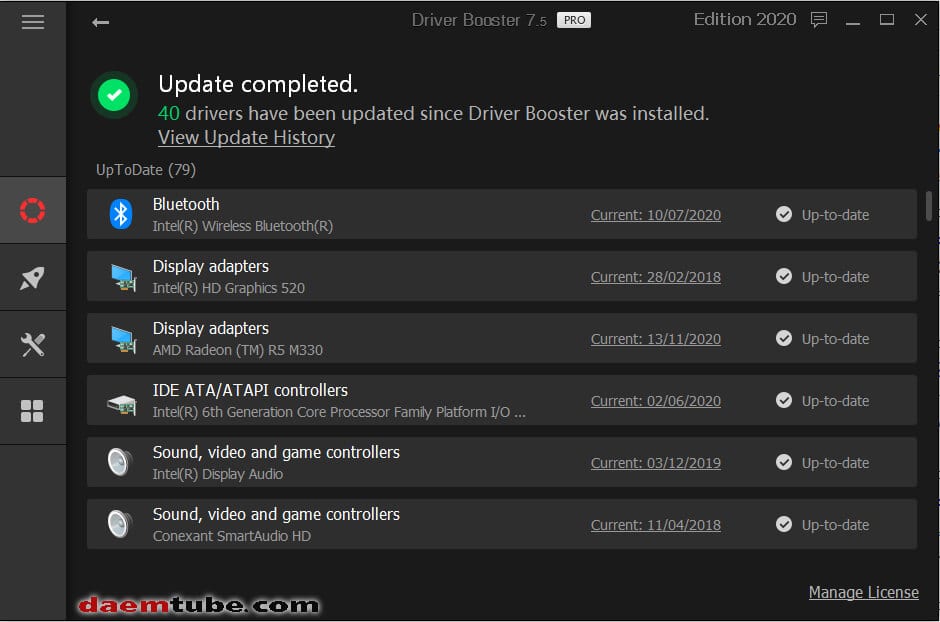The image size is (940, 622).
Task: Click the Conexant SmartAudio speaker icon
Action: (121, 524)
